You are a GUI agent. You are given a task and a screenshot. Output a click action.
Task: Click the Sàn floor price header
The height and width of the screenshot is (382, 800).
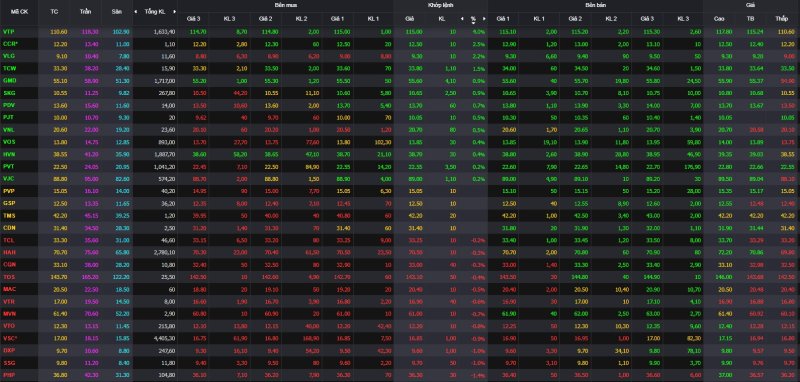coord(116,11)
